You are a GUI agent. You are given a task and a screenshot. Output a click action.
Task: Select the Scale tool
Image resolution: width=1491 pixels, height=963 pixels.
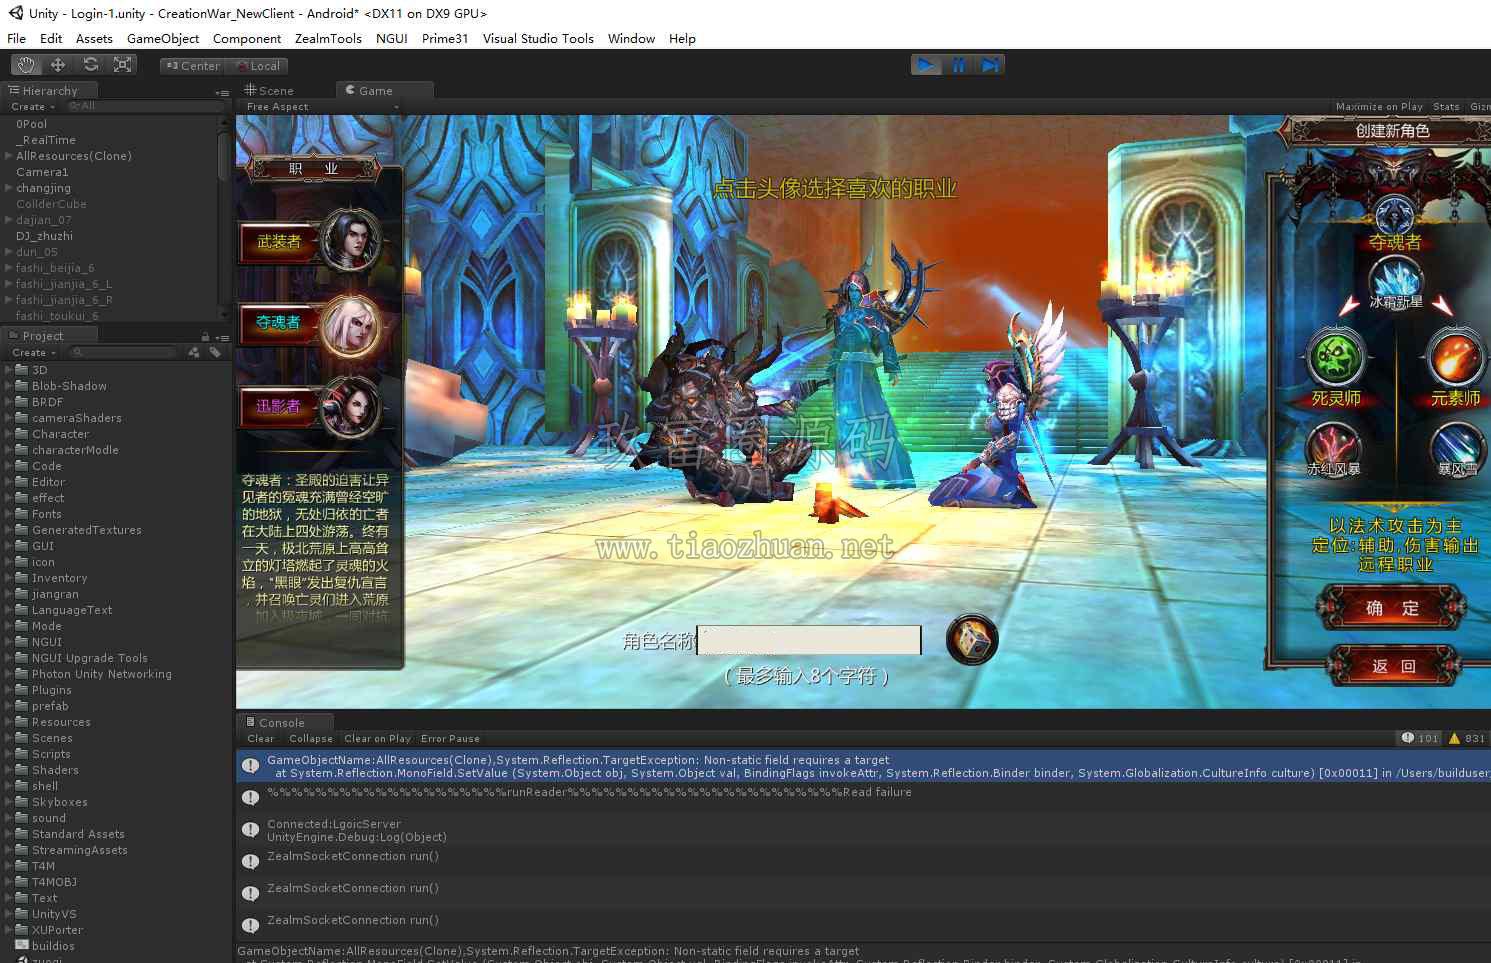(x=123, y=65)
